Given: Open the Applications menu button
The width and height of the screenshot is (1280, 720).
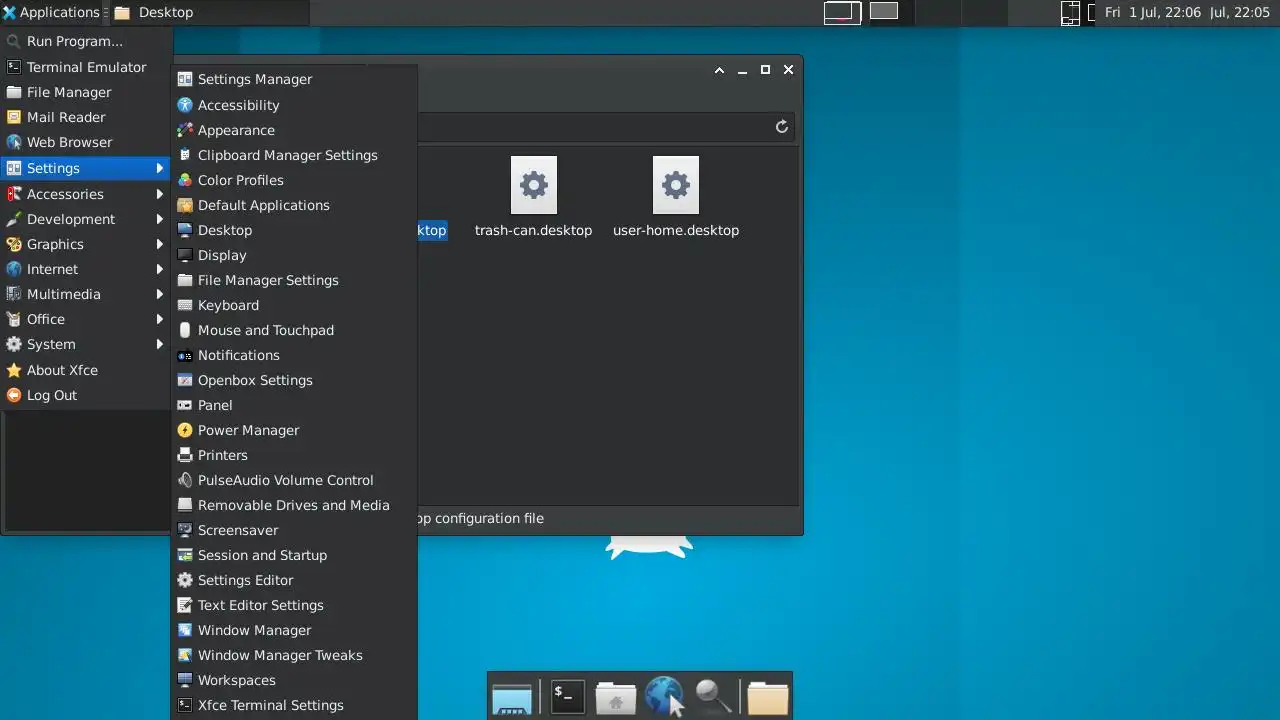Looking at the screenshot, I should (x=52, y=12).
